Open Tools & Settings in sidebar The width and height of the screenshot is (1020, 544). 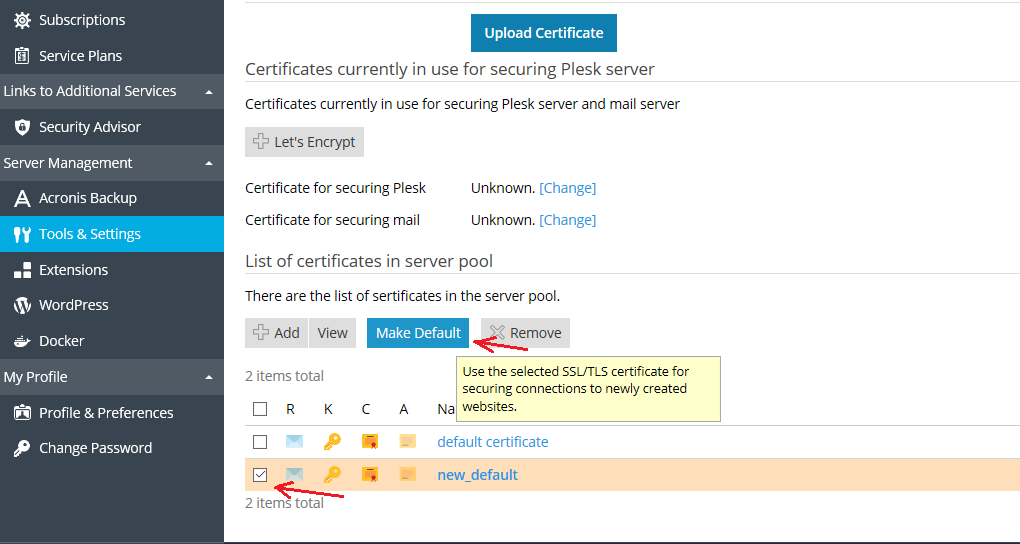point(90,234)
